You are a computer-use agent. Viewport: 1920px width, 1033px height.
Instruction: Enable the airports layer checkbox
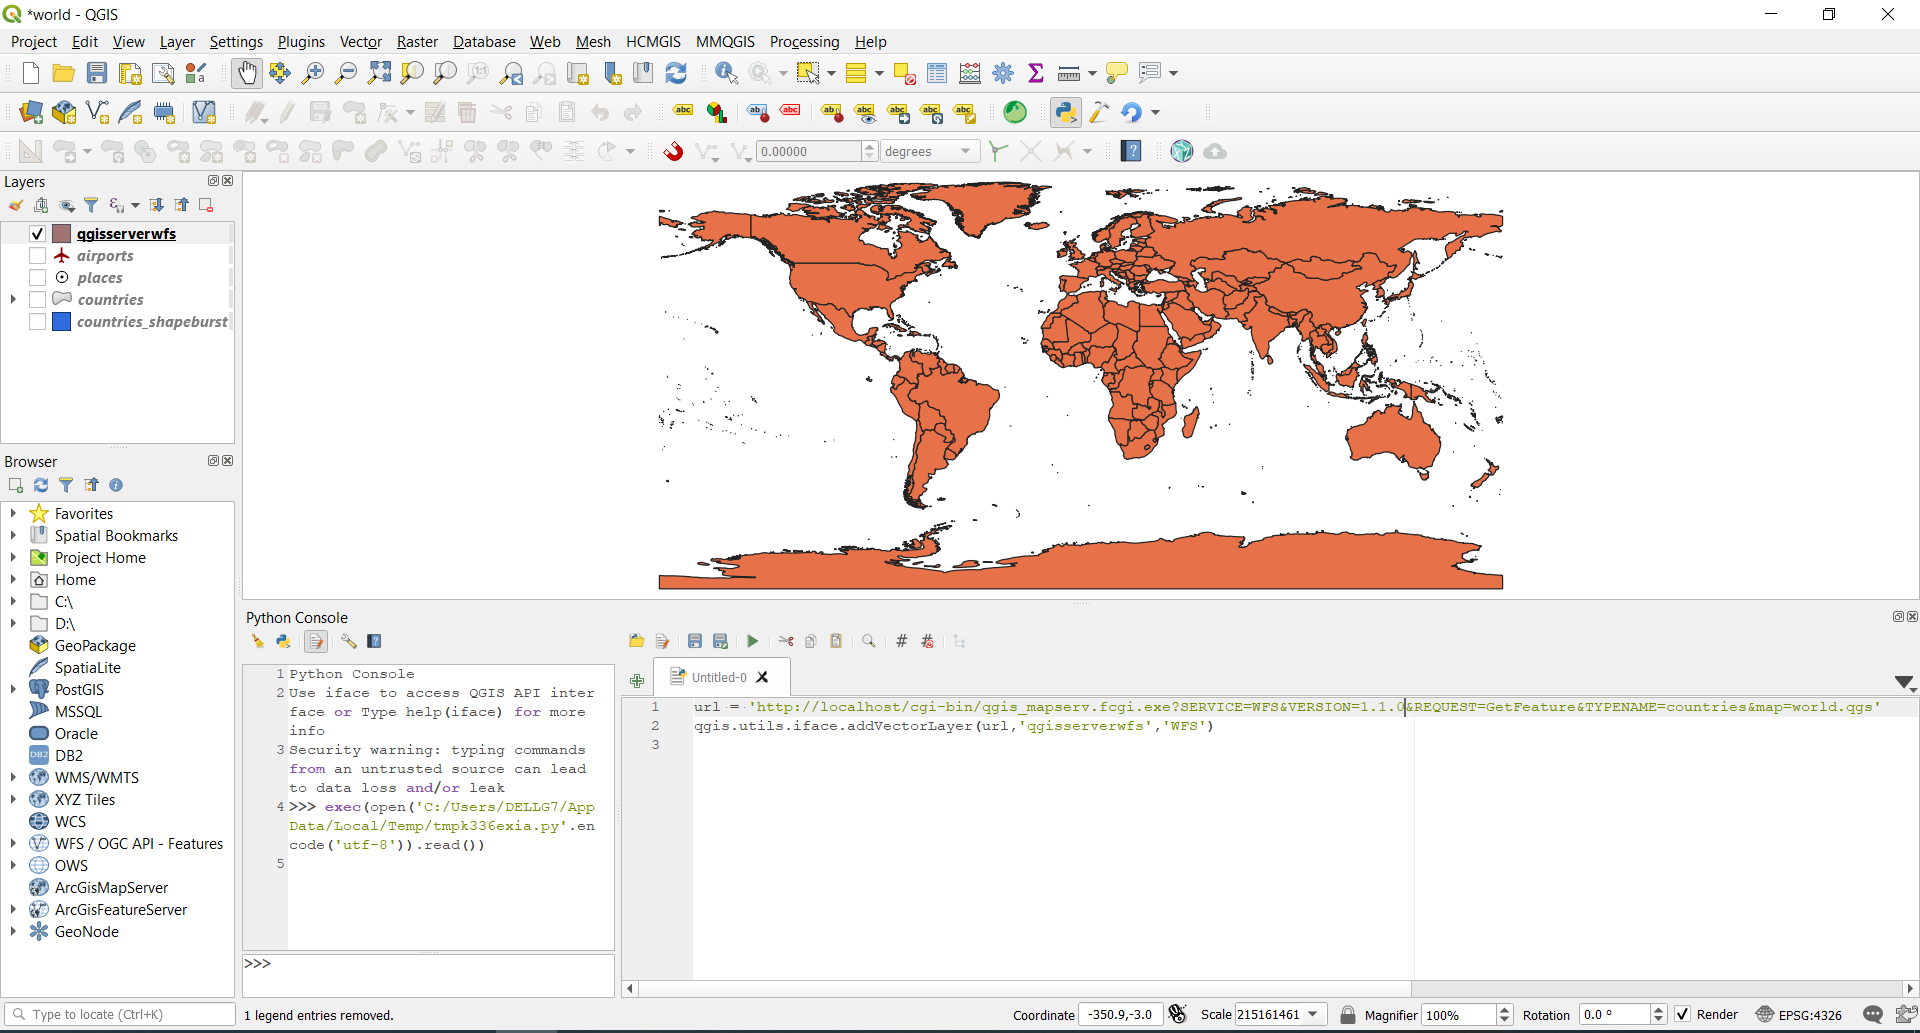pos(37,255)
